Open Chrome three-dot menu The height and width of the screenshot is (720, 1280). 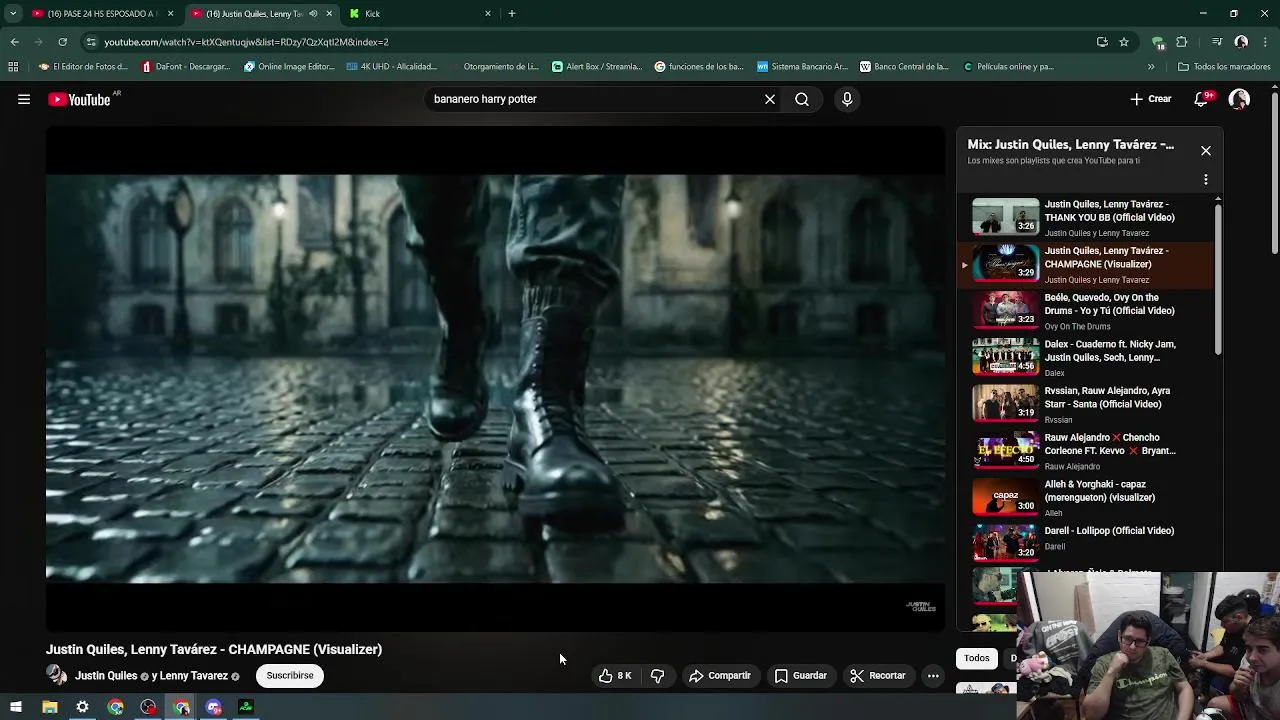click(1265, 42)
